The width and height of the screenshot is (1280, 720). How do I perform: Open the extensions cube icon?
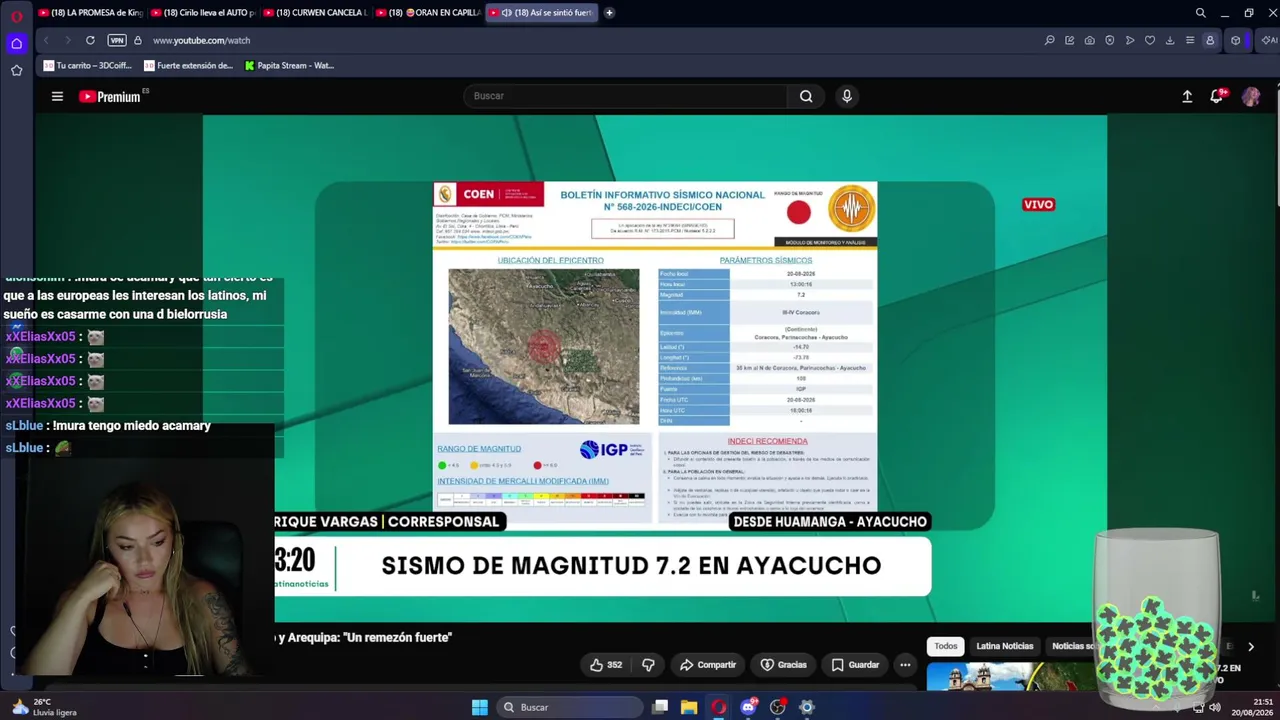[x=1236, y=40]
